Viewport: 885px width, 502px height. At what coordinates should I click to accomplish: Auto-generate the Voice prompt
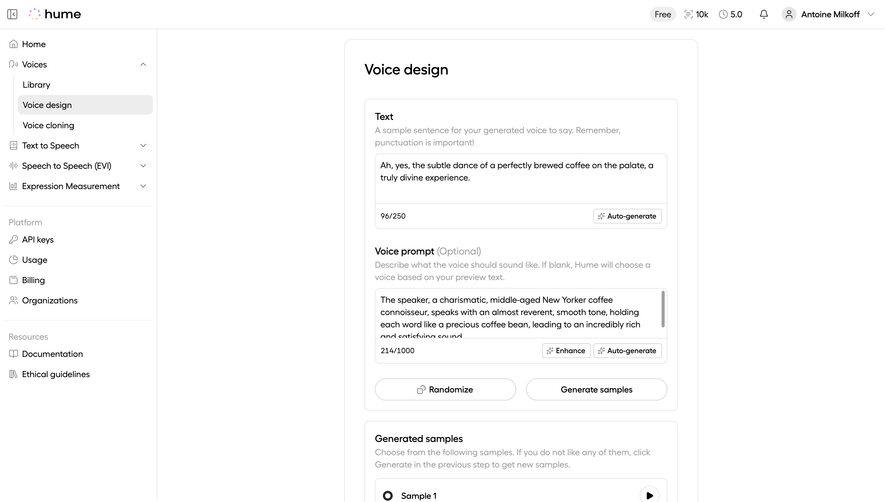tap(627, 351)
